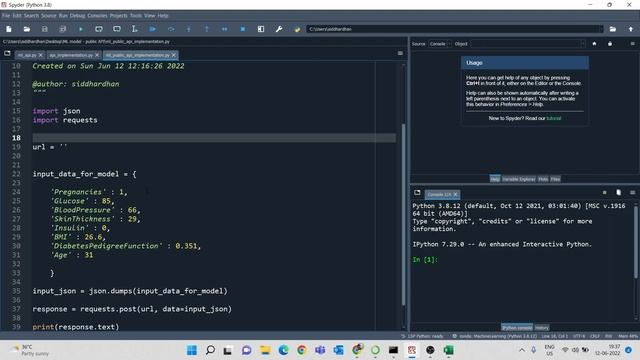The width and height of the screenshot is (640, 360).
Task: Open the Help Source dropdown showing Console
Action: (440, 44)
